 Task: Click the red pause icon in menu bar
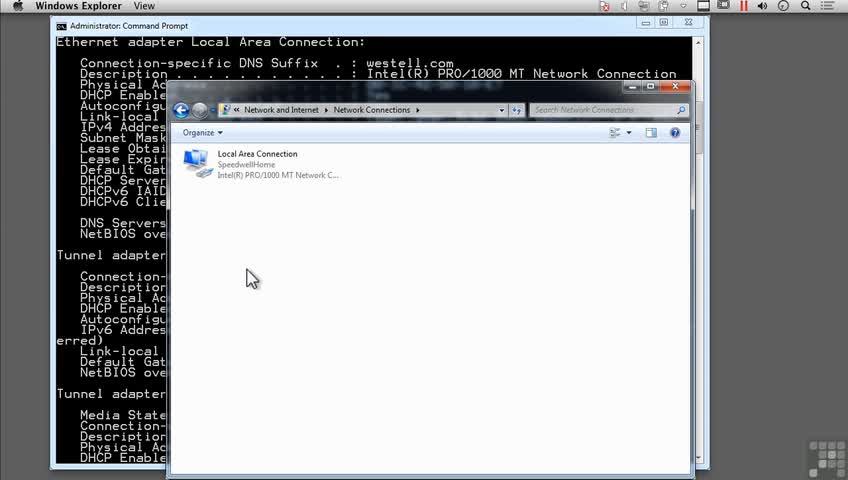(744, 6)
